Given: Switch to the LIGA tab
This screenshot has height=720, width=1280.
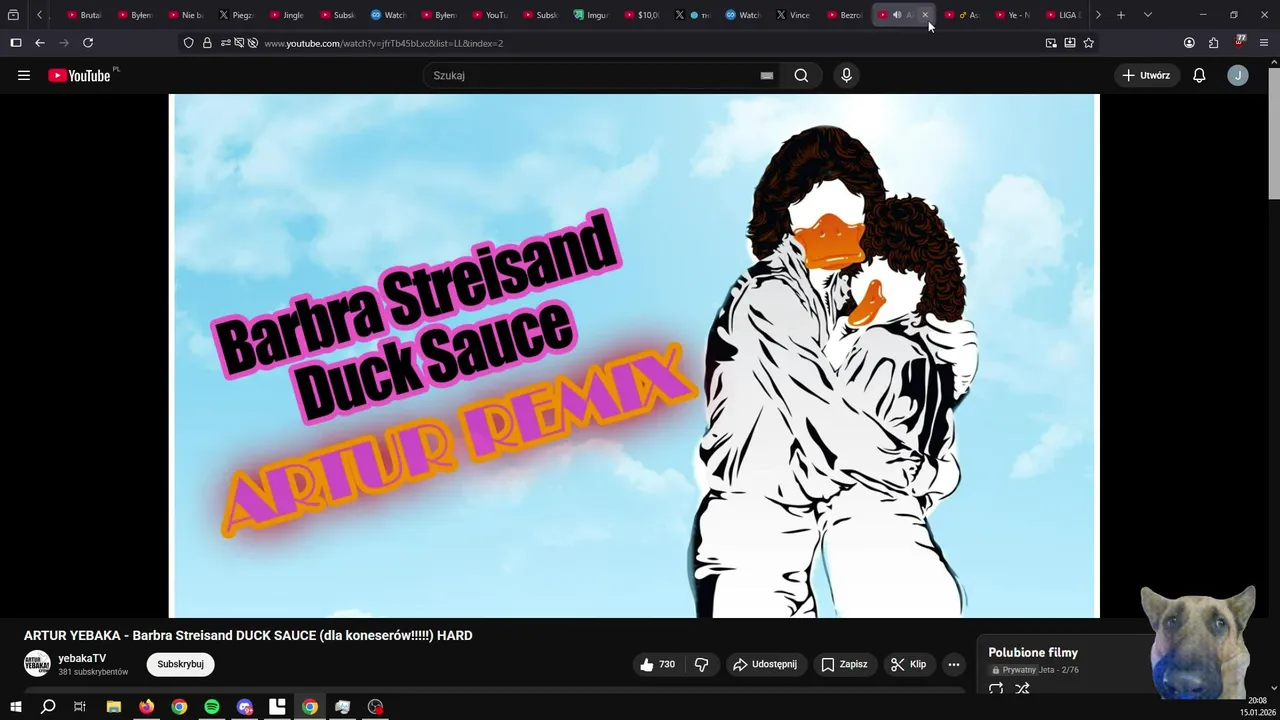Looking at the screenshot, I should click(1064, 15).
